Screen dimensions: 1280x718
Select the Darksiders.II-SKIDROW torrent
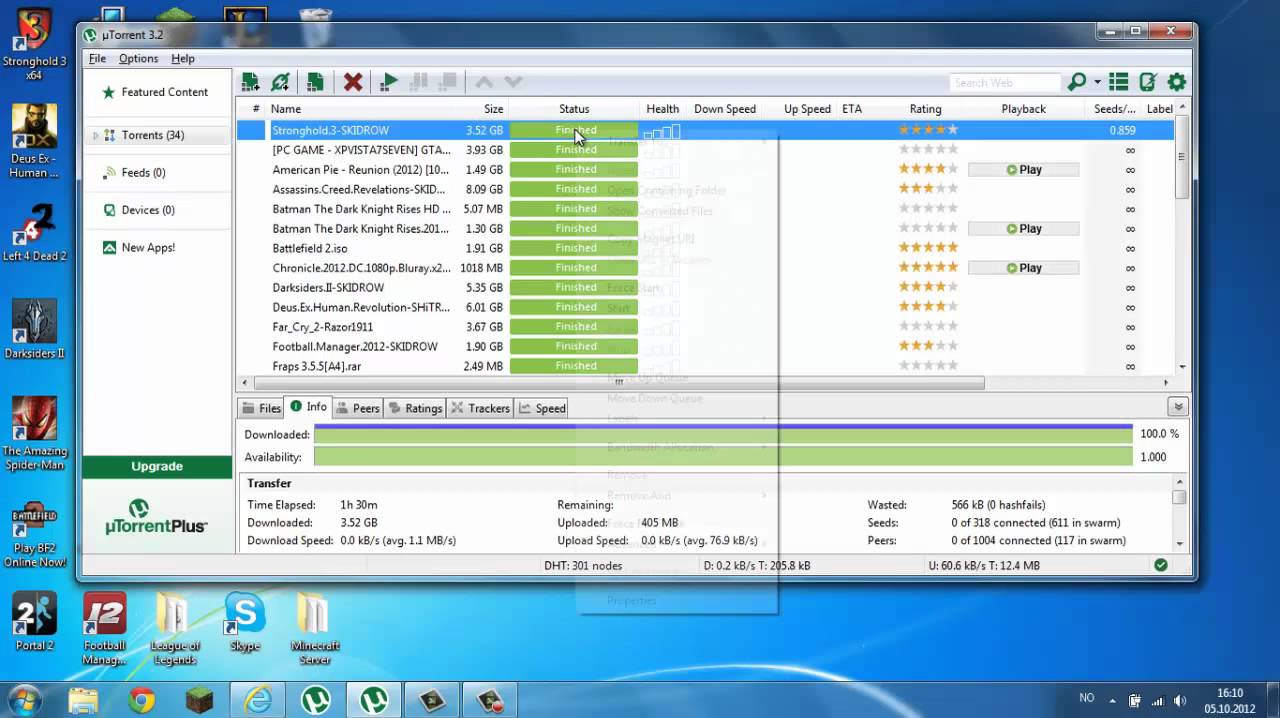coord(705,288)
